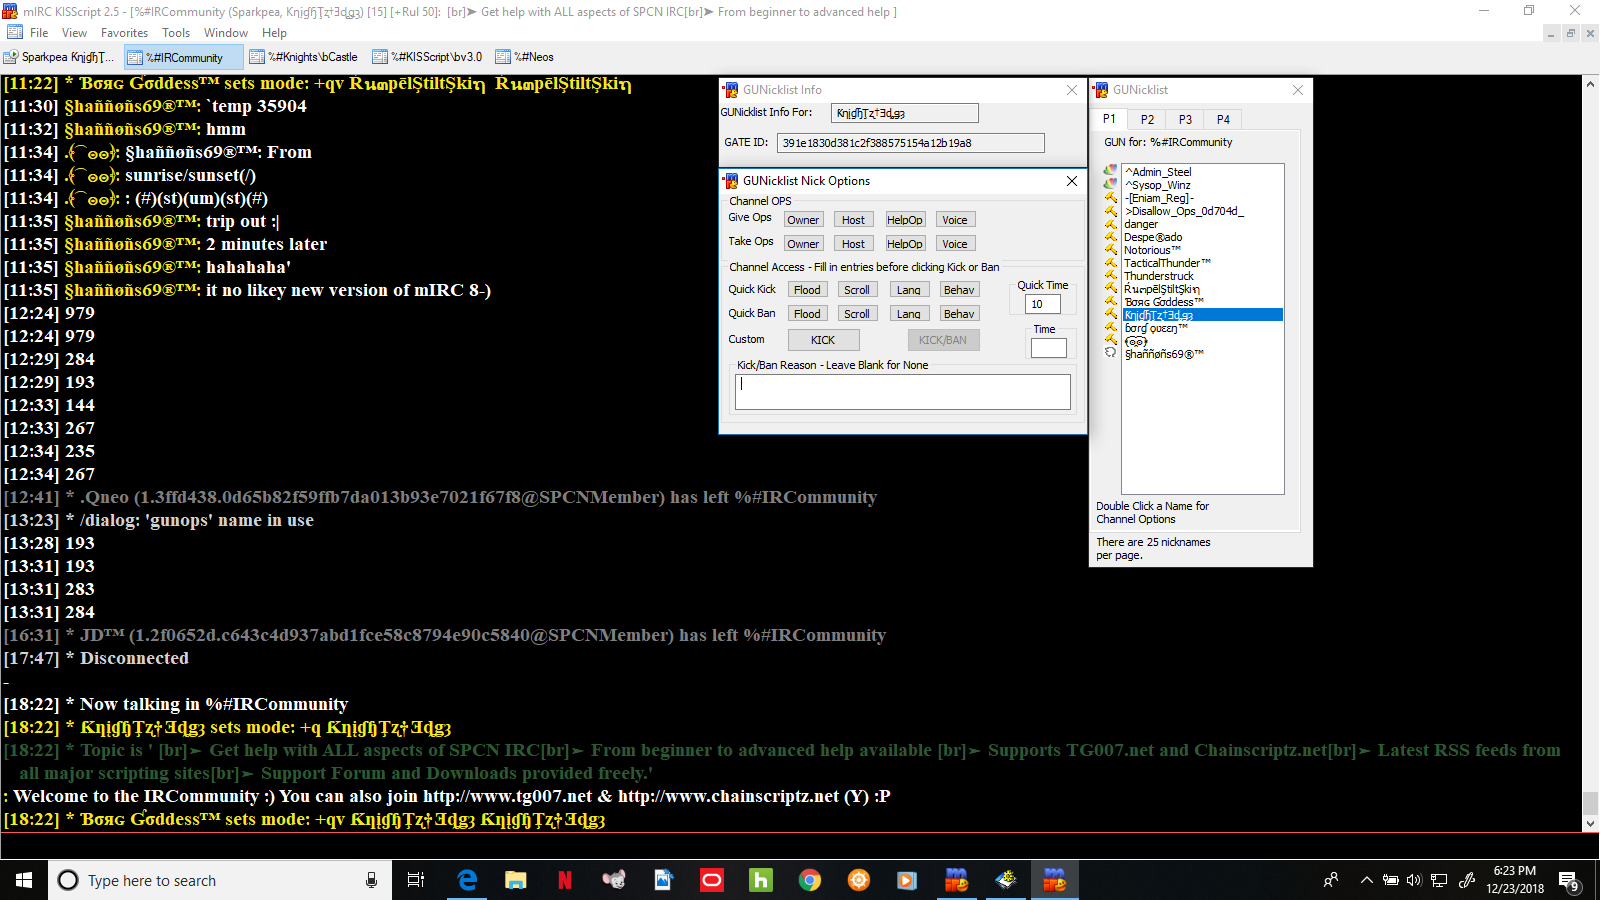Image resolution: width=1600 pixels, height=900 pixels.
Task: Open File Explorer from the taskbar
Action: pos(516,880)
